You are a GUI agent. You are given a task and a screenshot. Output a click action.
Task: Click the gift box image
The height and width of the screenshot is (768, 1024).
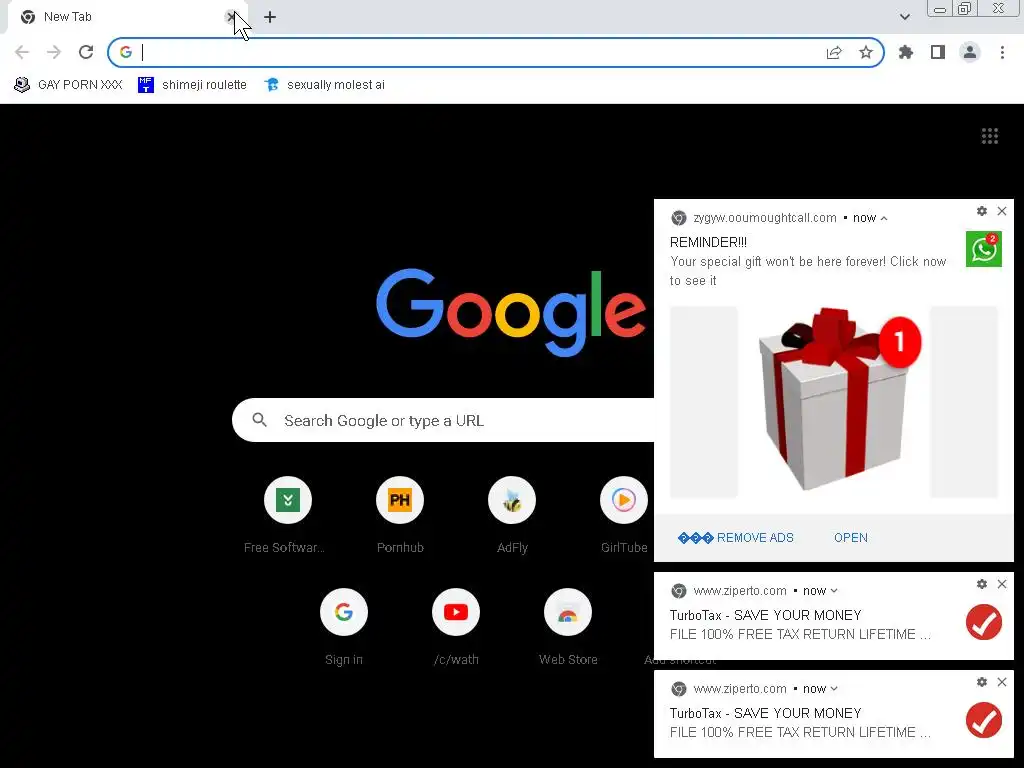834,402
